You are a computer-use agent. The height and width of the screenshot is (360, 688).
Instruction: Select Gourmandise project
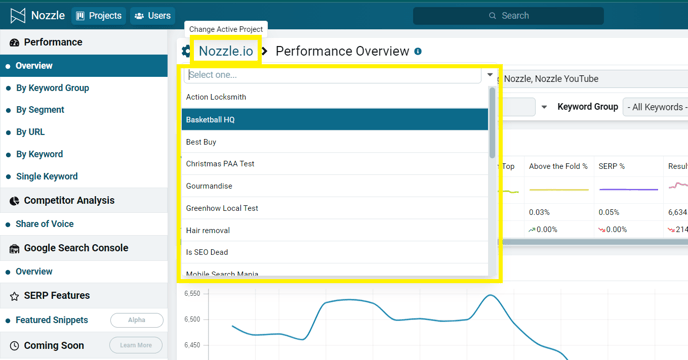tap(334, 186)
